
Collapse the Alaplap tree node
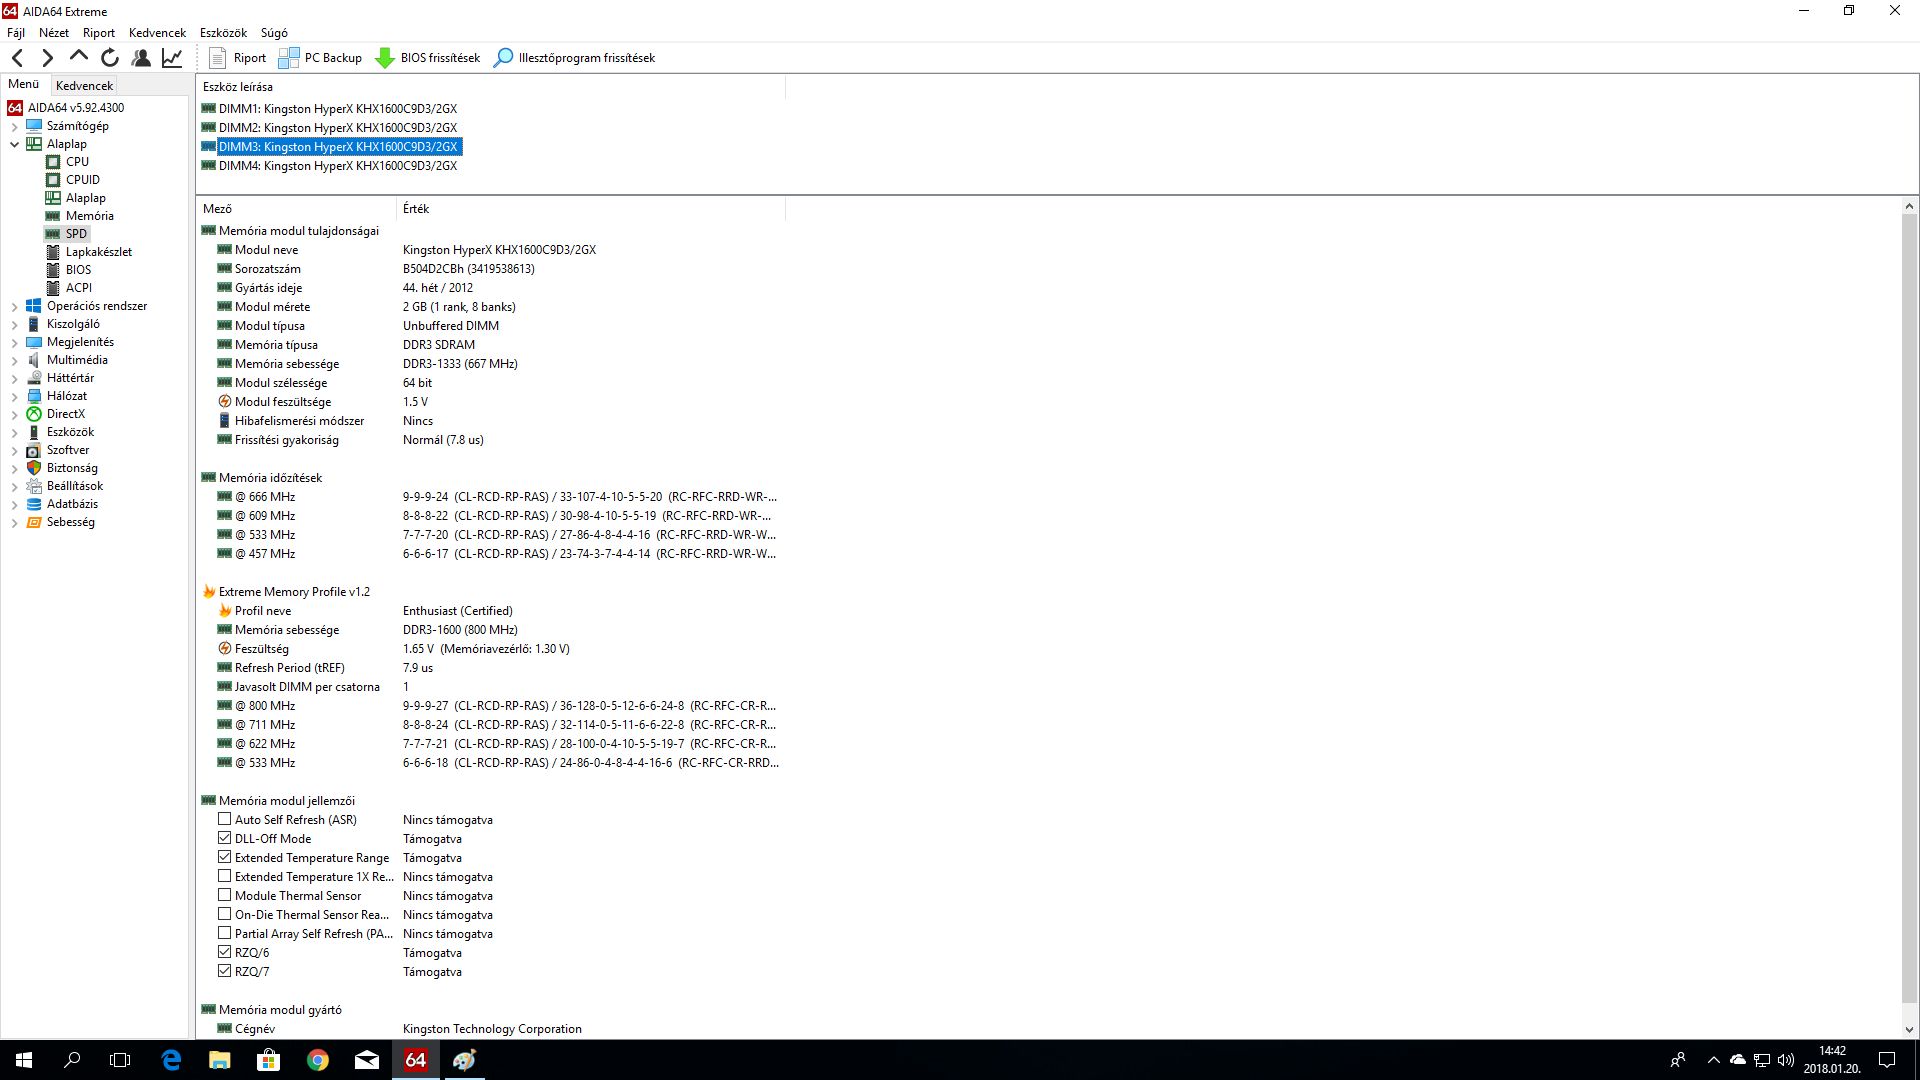[x=15, y=144]
